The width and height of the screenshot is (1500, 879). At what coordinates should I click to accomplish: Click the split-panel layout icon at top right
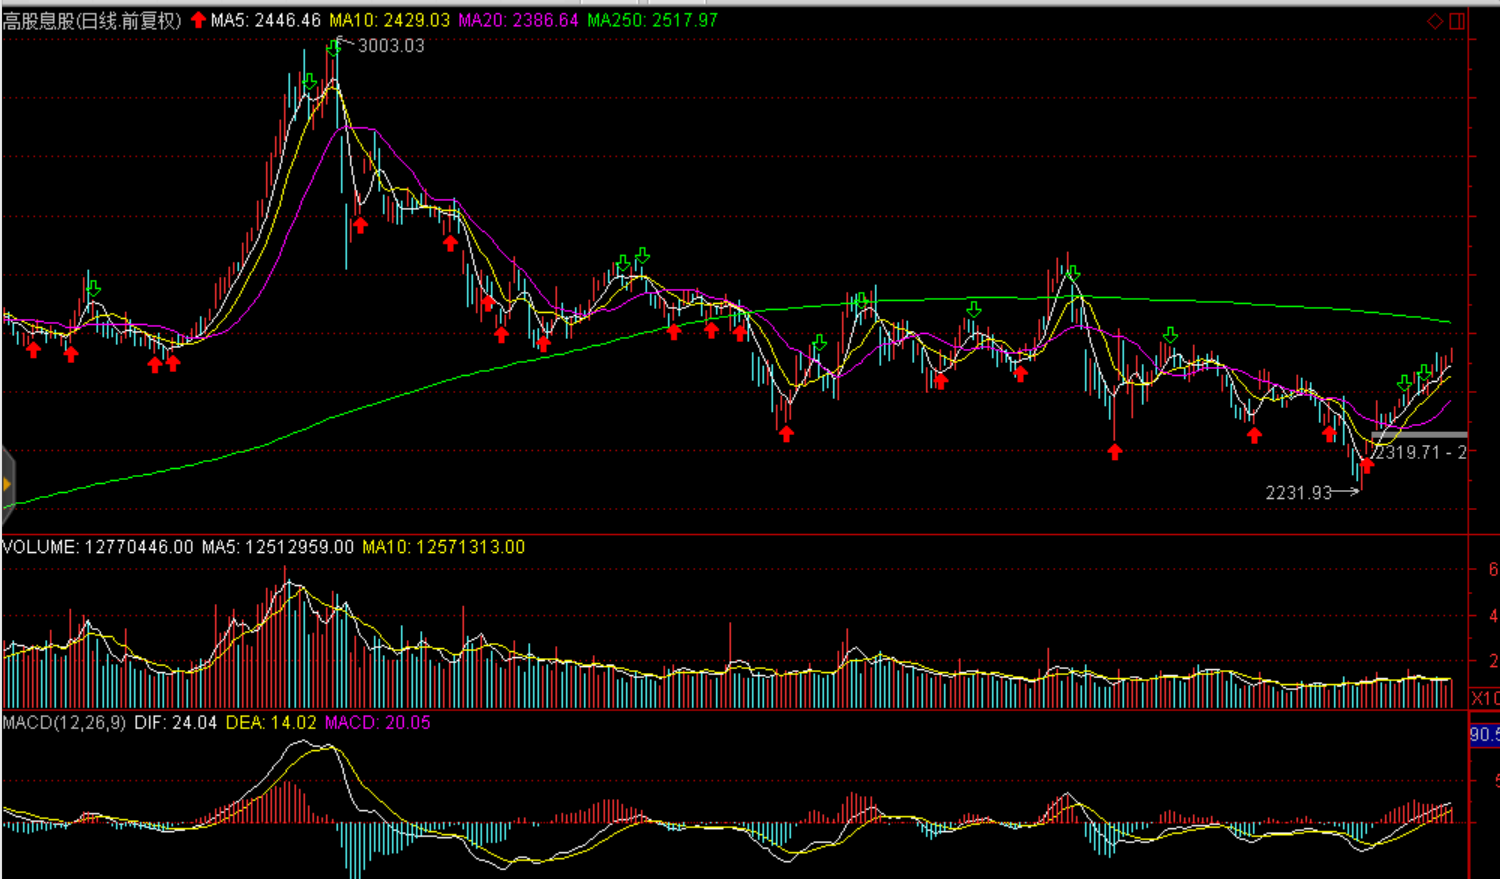pyautogui.click(x=1457, y=21)
